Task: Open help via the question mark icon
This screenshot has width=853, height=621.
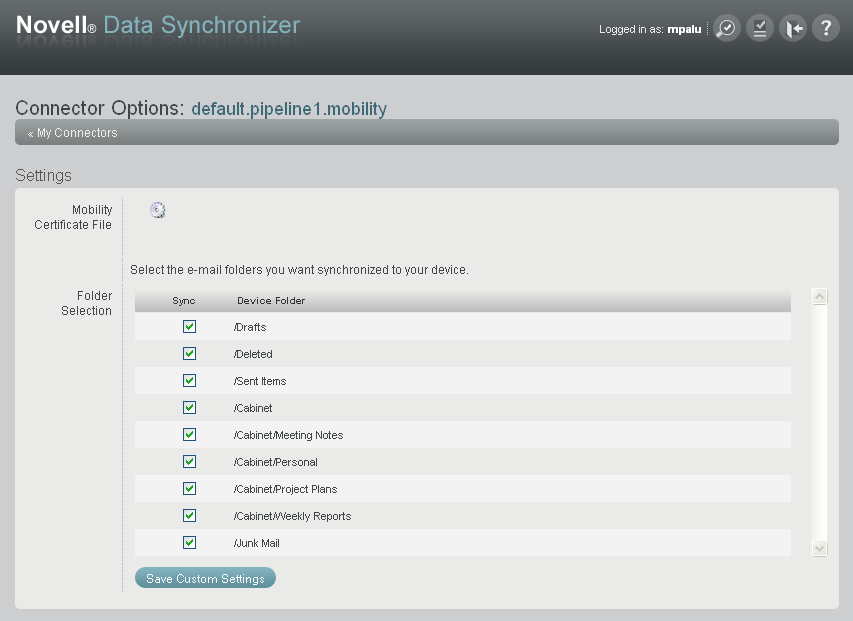Action: pyautogui.click(x=825, y=28)
